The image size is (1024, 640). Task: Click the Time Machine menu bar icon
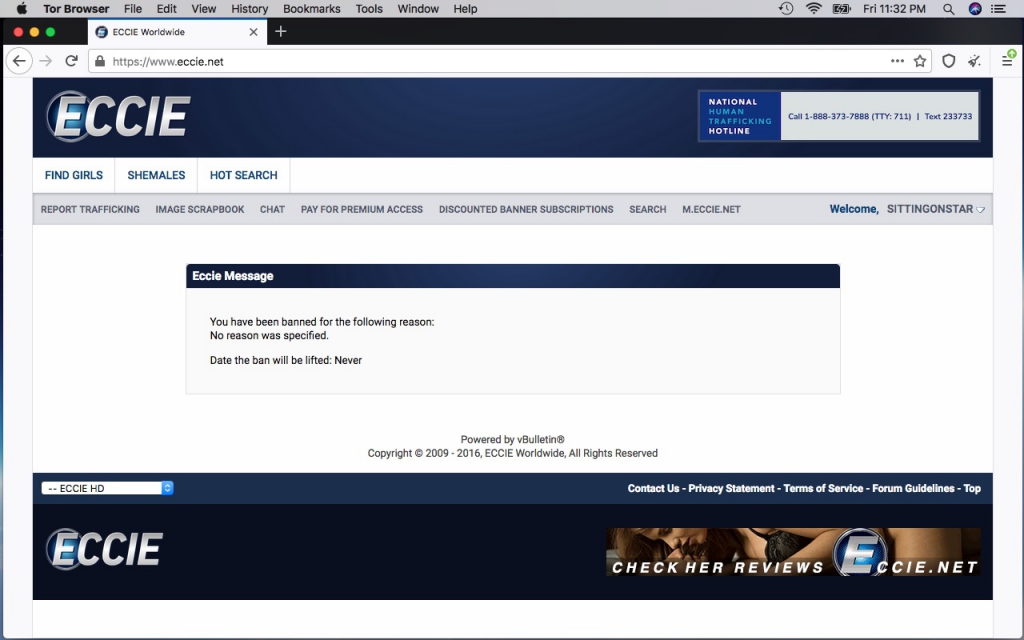click(x=786, y=8)
